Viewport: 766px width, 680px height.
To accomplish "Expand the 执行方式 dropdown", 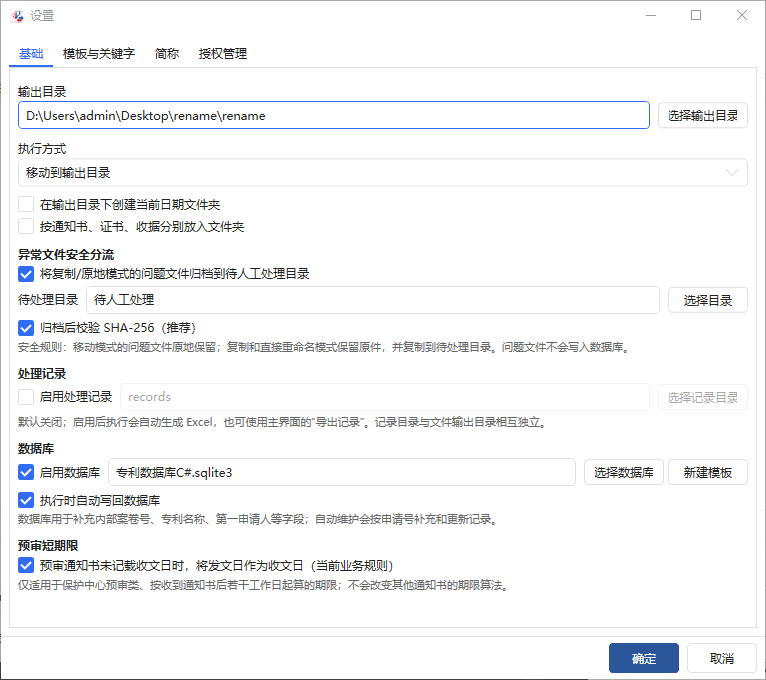I will (x=383, y=172).
